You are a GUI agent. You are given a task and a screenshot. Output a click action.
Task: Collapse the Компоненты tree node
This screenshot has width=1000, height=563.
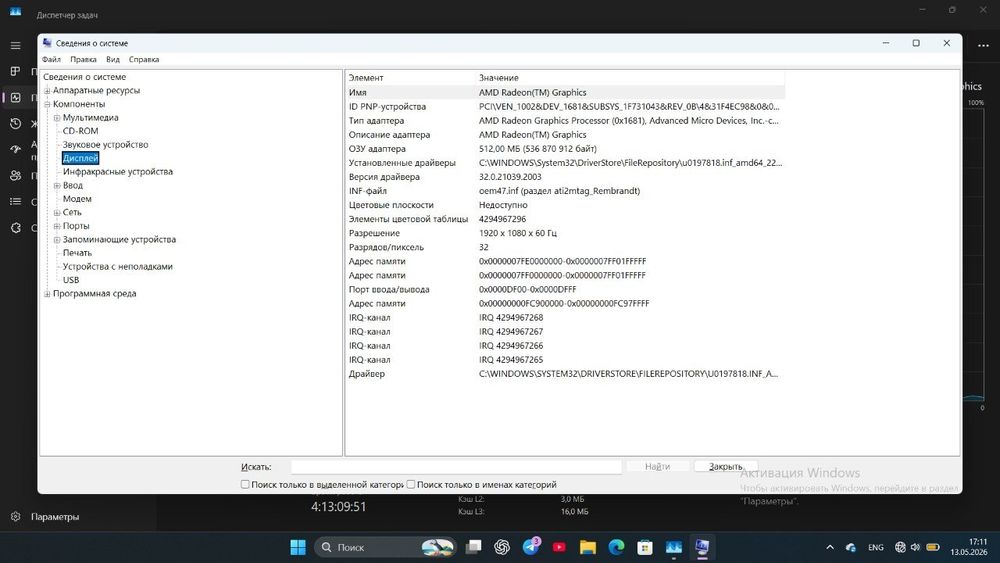coord(47,104)
